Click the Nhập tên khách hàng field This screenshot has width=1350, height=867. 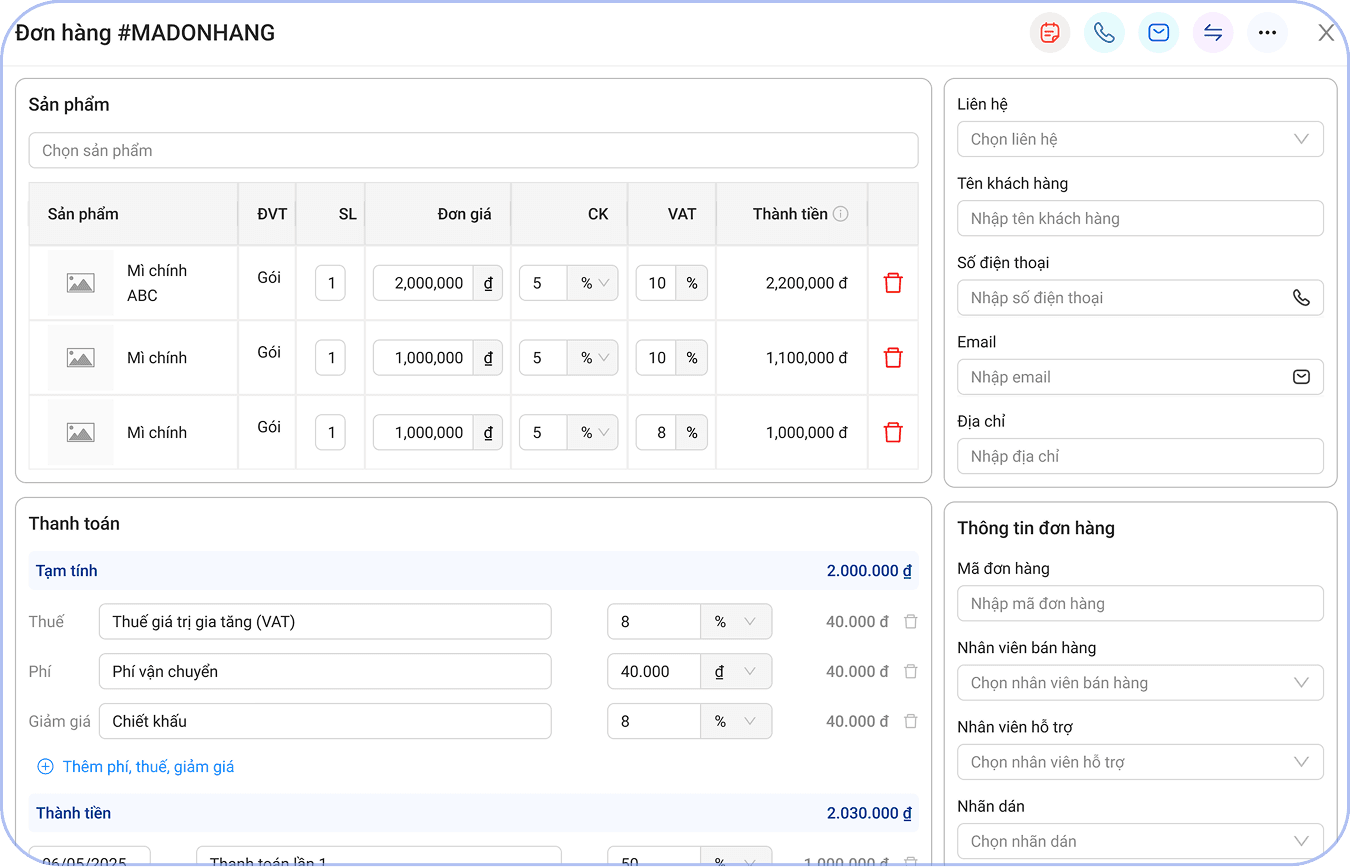tap(1139, 218)
